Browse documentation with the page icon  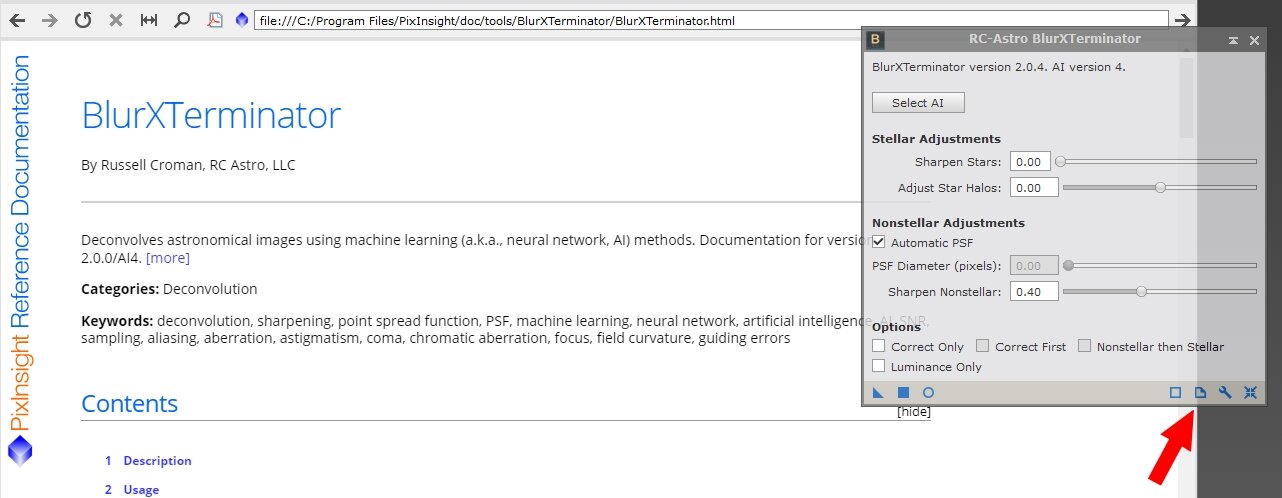1201,393
